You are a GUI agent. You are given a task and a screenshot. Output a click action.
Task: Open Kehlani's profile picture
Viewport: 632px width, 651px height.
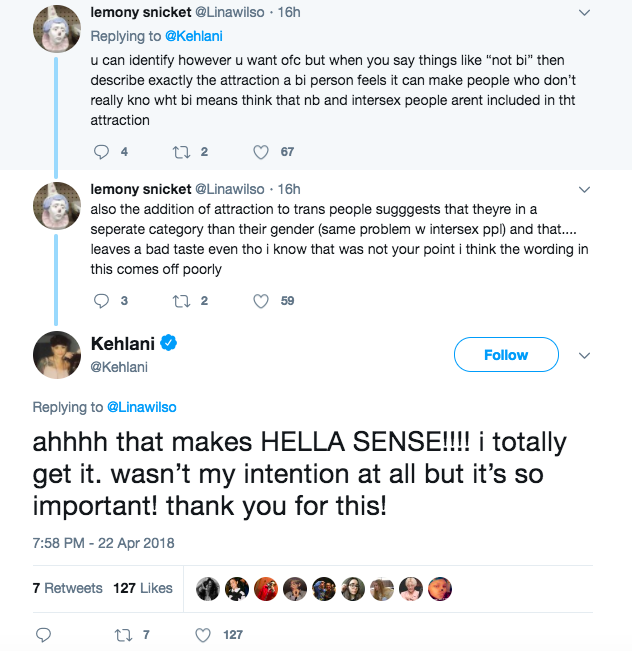click(57, 355)
